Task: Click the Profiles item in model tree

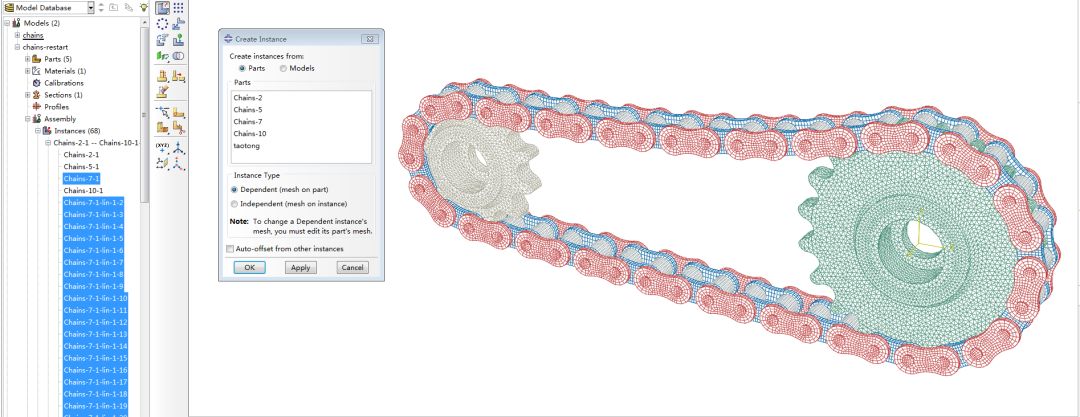Action: 56,107
